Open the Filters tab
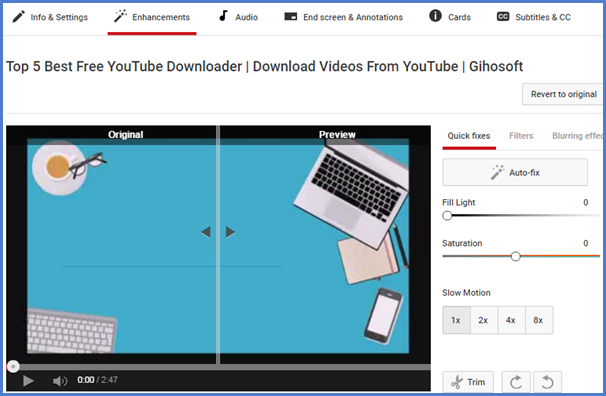This screenshot has width=606, height=396. click(x=521, y=136)
